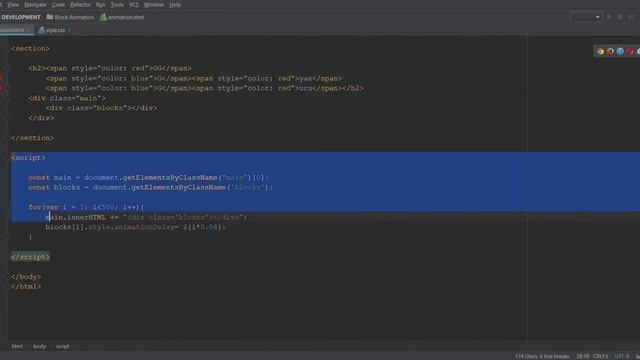Click the Debug bug icon

[x=620, y=17]
